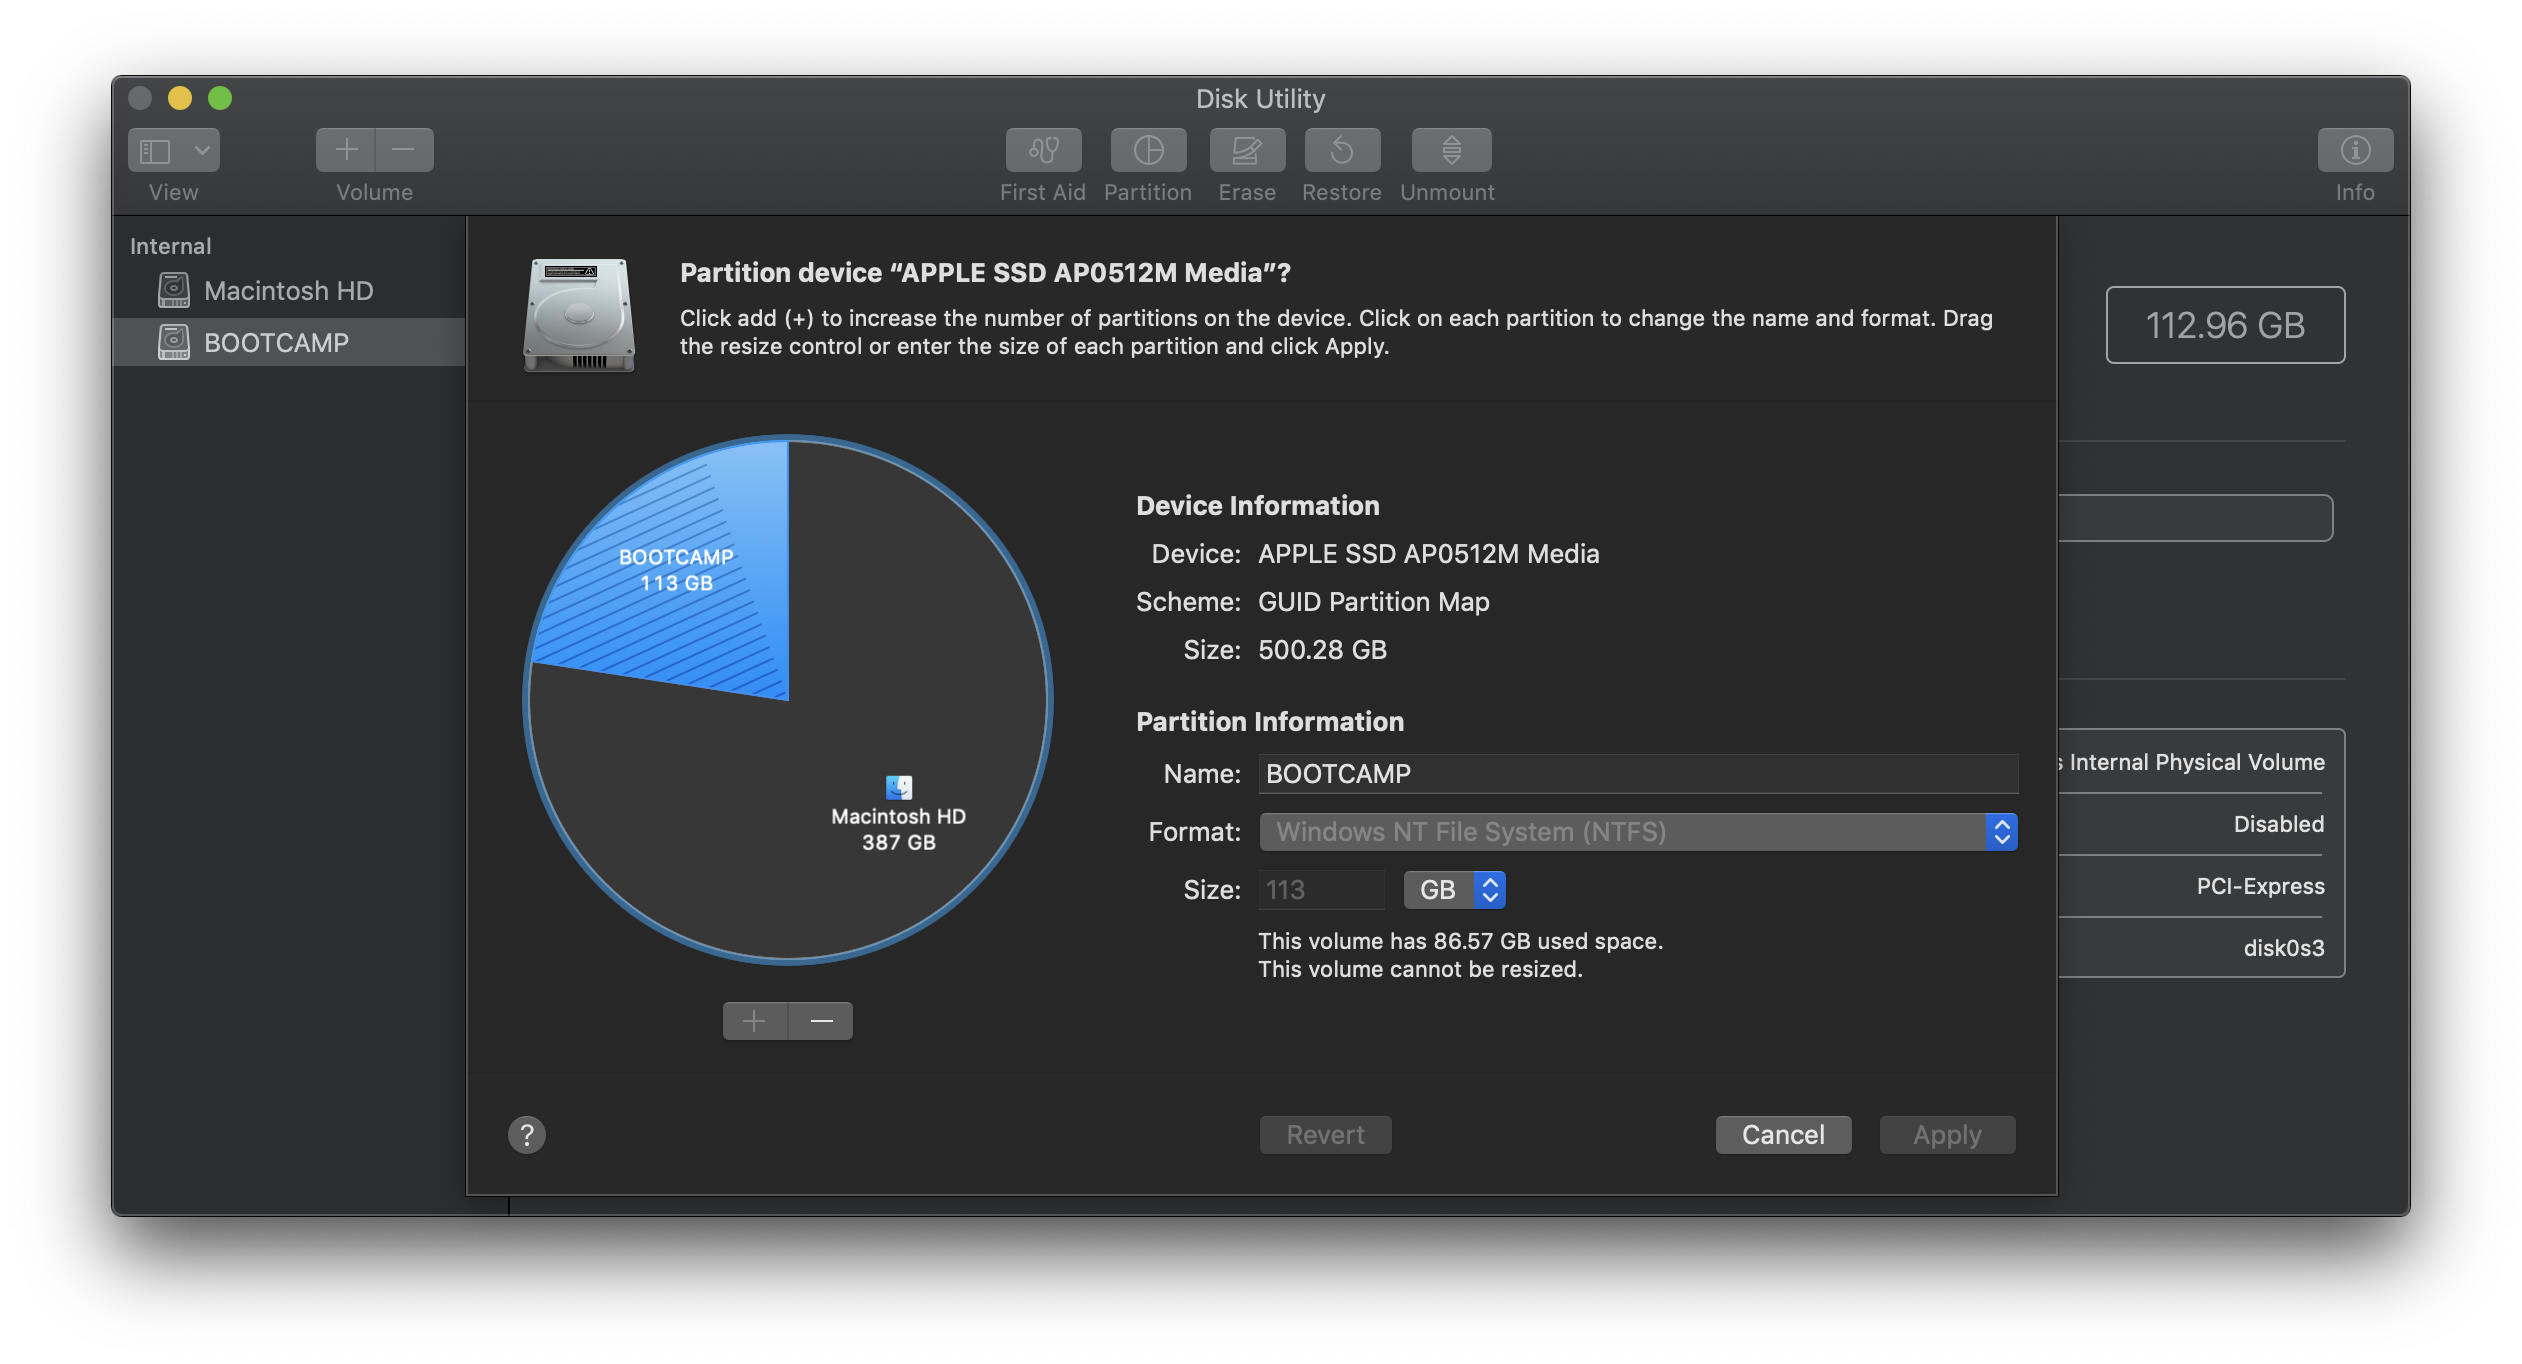Viewport: 2522px width, 1364px height.
Task: Click the Cancel button
Action: tap(1783, 1135)
